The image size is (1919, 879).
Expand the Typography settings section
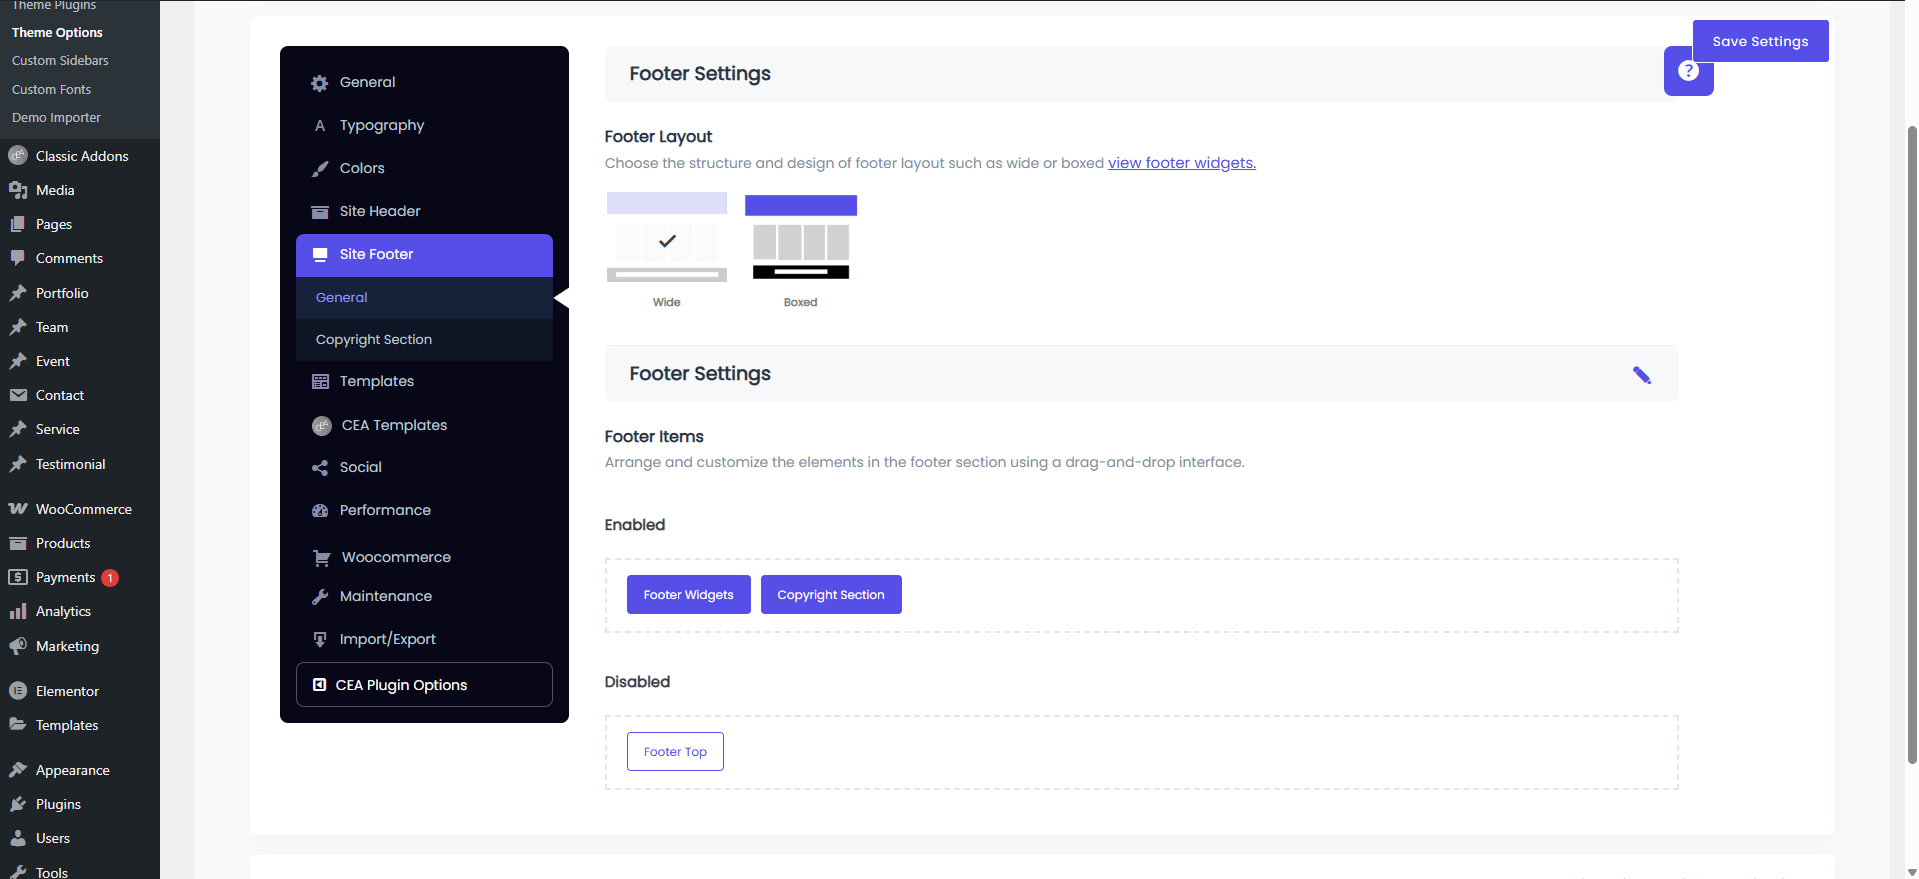[x=381, y=125]
